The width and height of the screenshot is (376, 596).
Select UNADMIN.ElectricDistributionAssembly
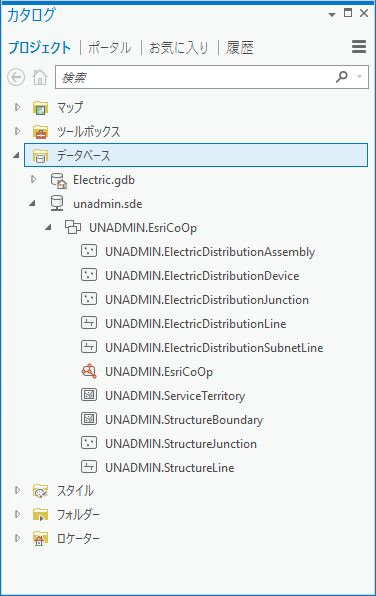click(x=210, y=252)
